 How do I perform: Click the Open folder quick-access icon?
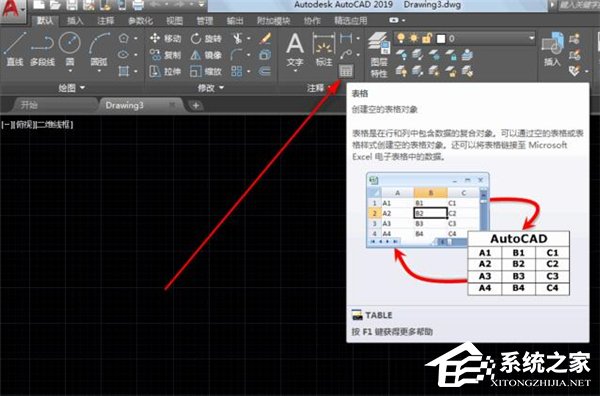55,5
